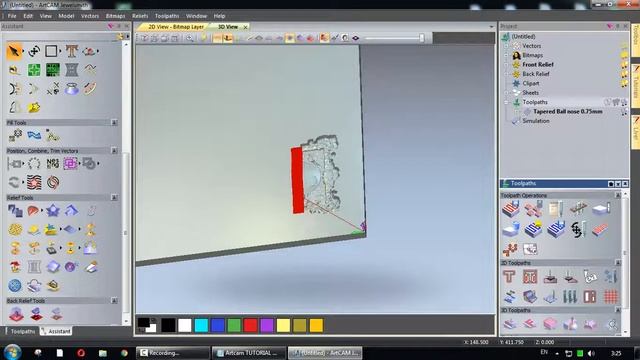Click the purple square offset tool icon

(70, 164)
